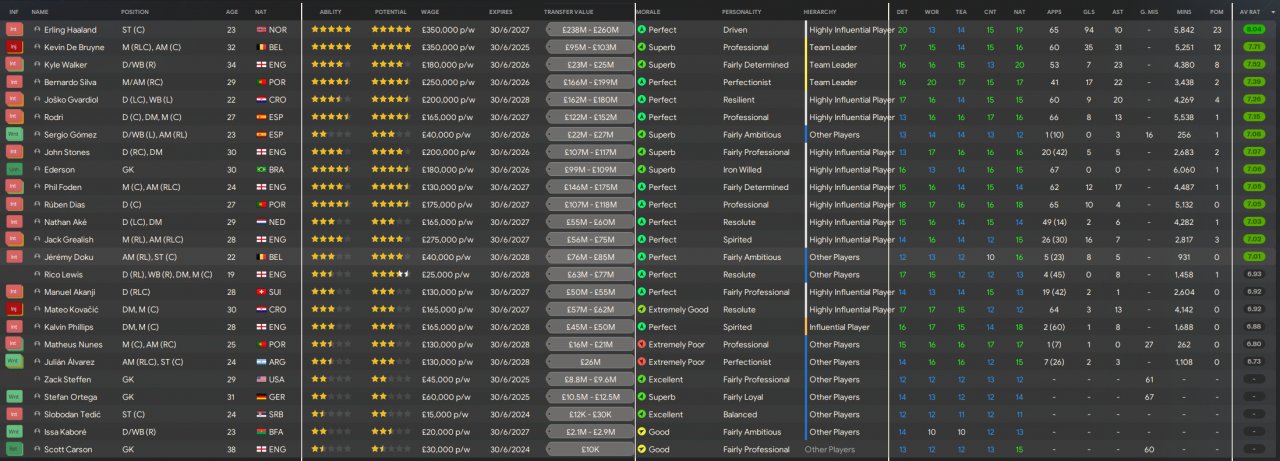Sort by the HIERARCHY column header
This screenshot has height=461, width=1280.
pyautogui.click(x=820, y=11)
